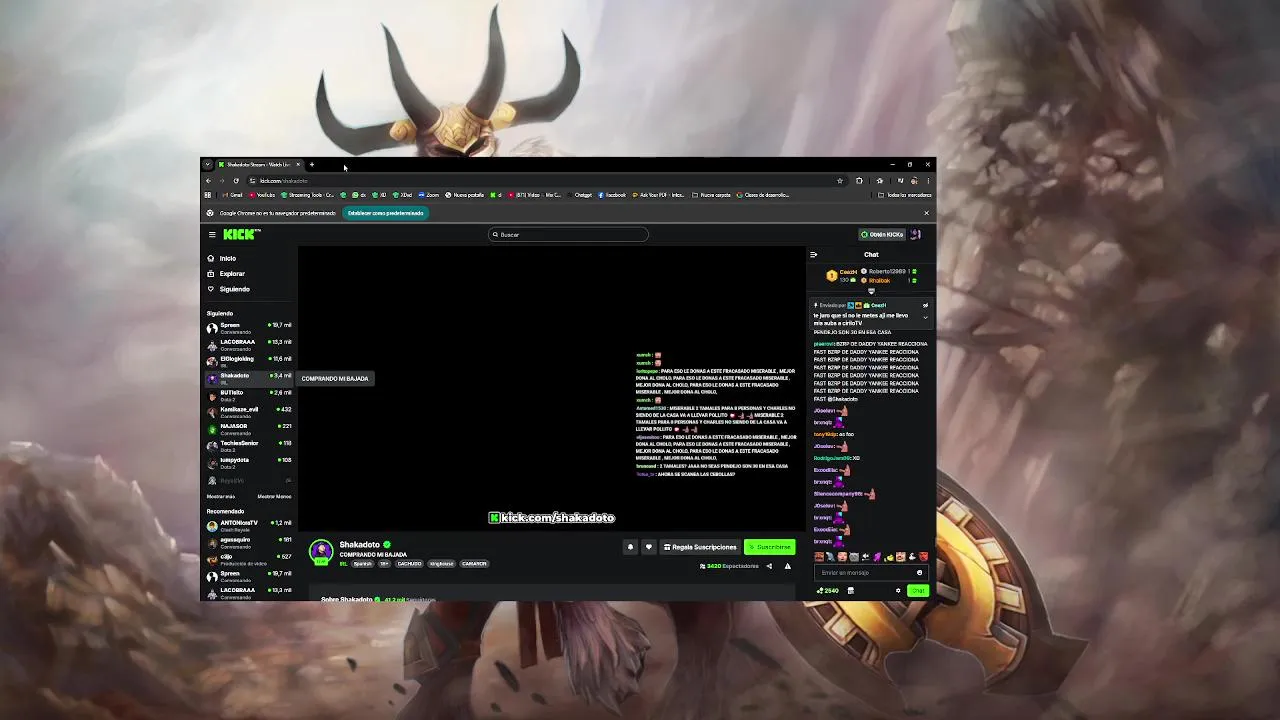Open the Facebook bookmark
Image resolution: width=1280 pixels, height=720 pixels.
tap(612, 195)
